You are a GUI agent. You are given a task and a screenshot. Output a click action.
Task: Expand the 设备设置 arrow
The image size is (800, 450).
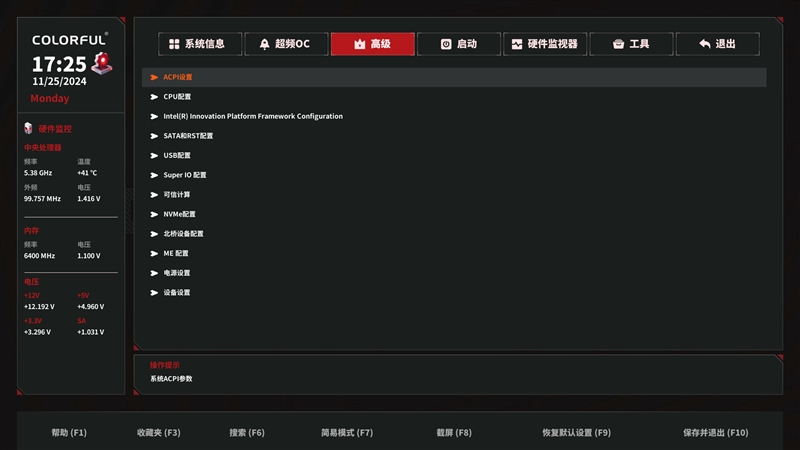[x=154, y=292]
